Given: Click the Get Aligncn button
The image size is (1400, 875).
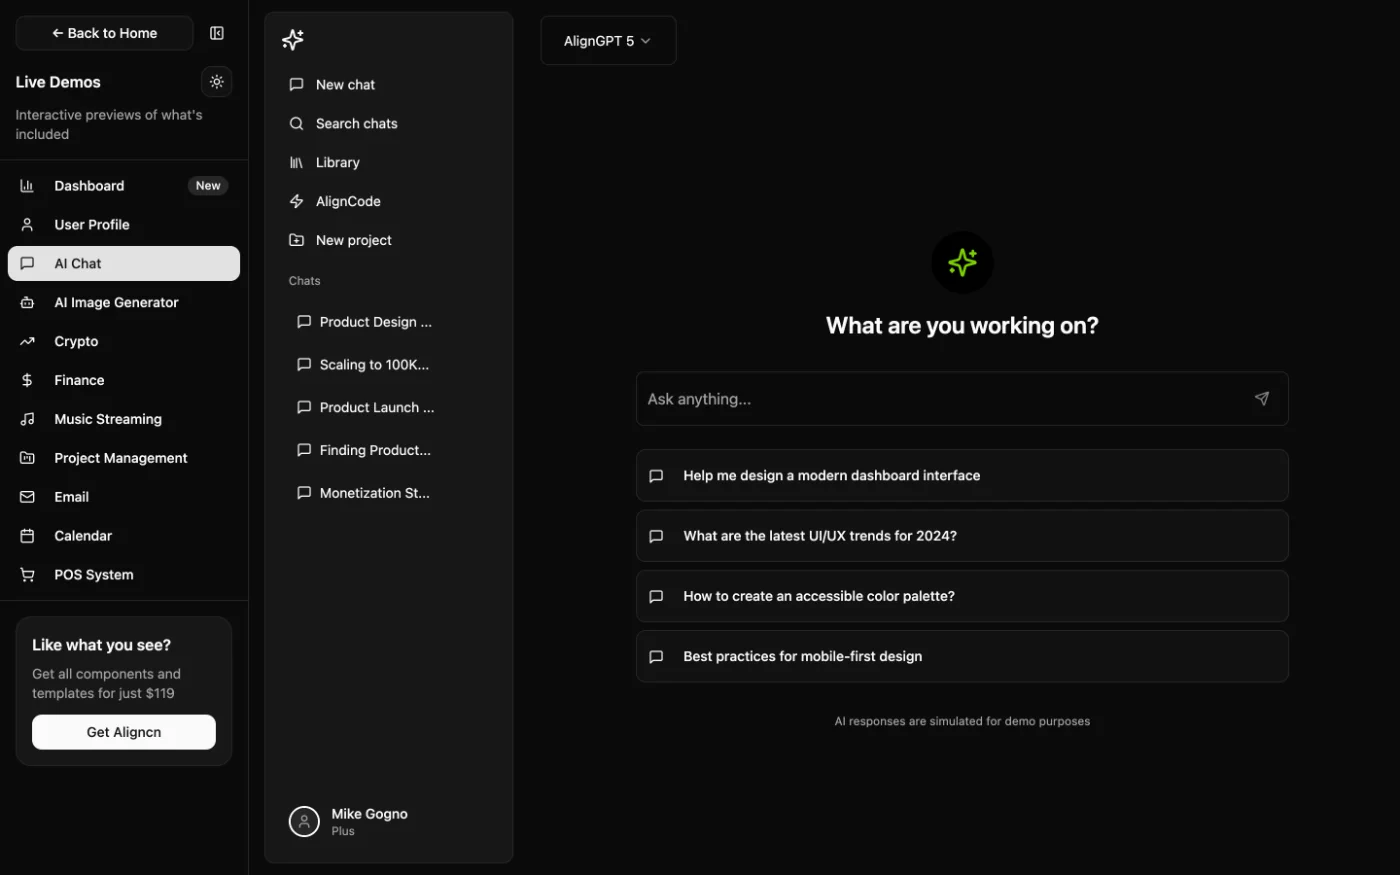Looking at the screenshot, I should [124, 732].
